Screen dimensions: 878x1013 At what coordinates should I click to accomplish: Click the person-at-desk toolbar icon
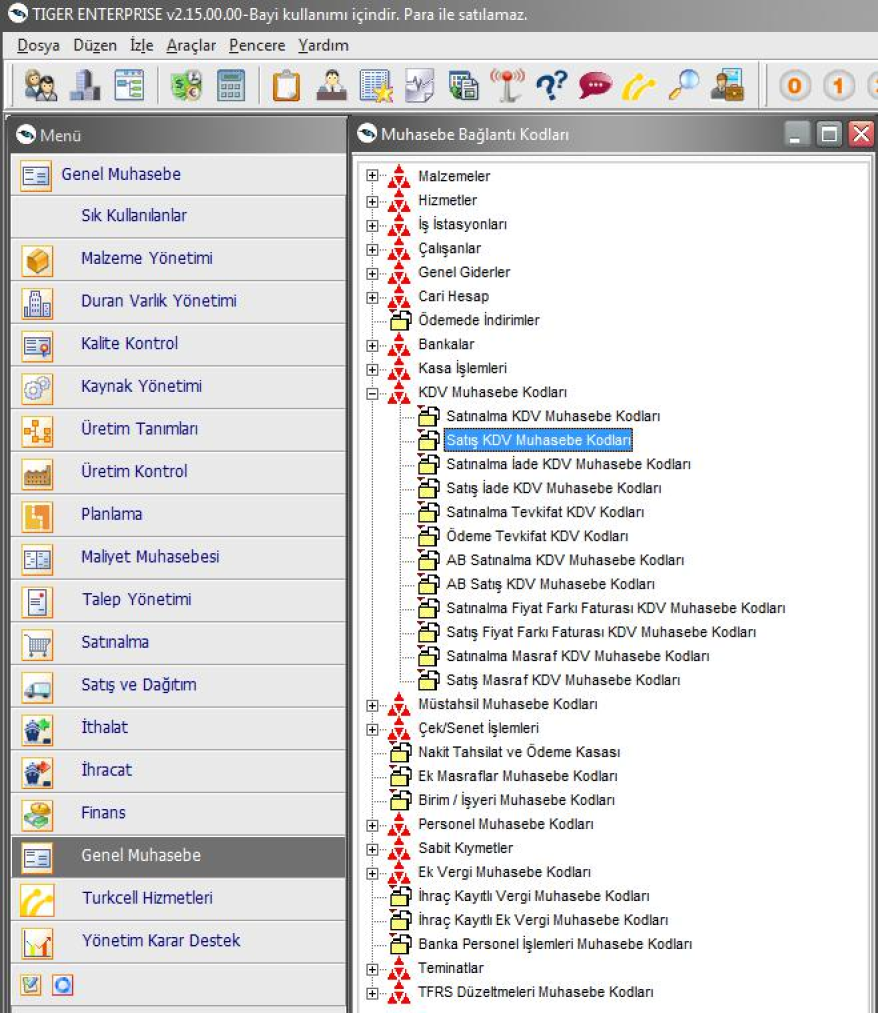coord(331,85)
